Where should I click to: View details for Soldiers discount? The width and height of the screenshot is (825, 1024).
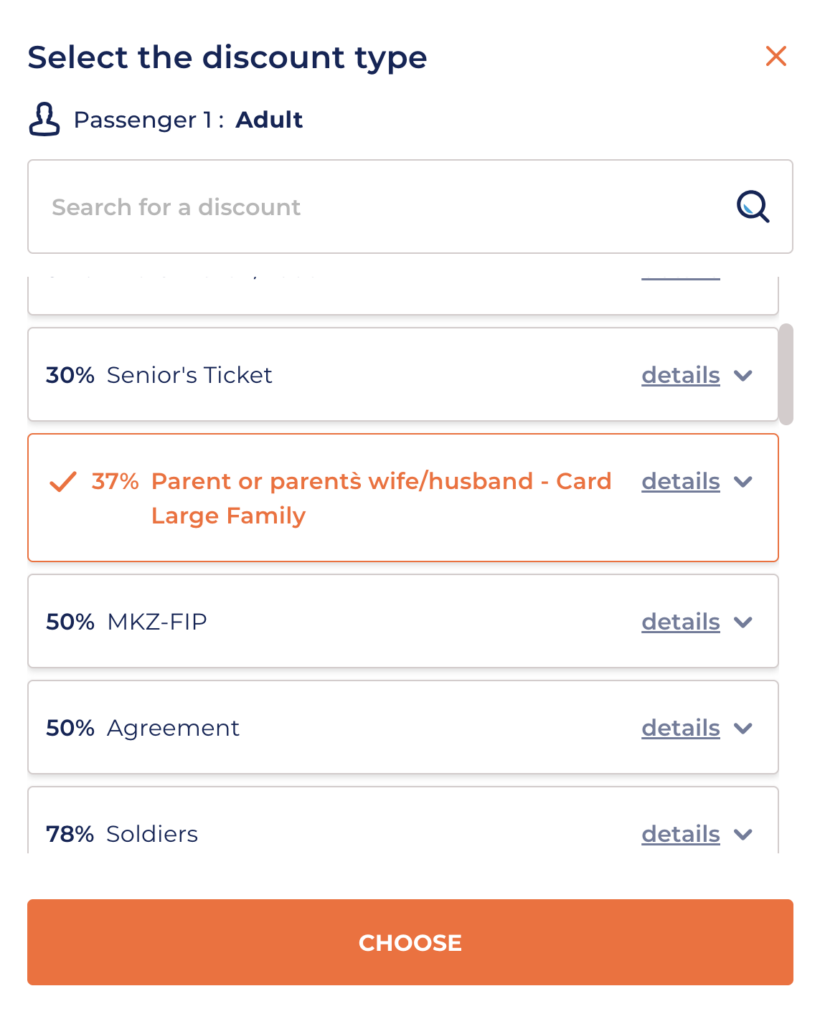680,834
